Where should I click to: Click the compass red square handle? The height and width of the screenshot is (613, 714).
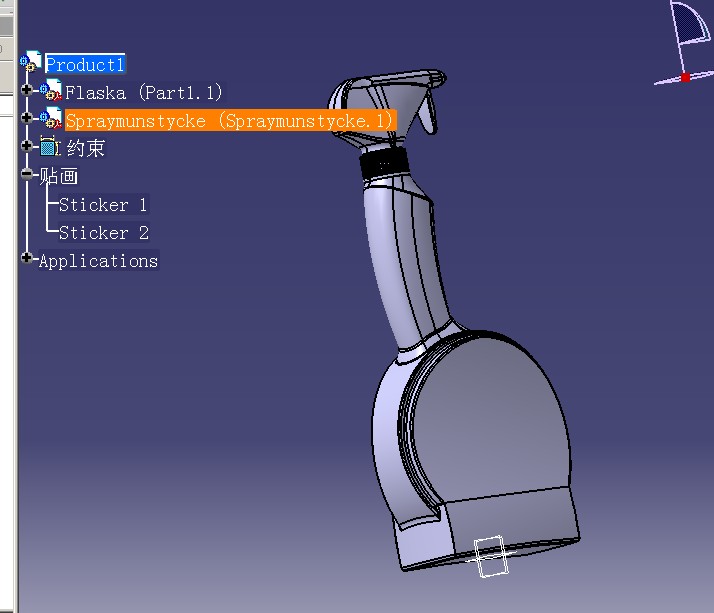(x=685, y=77)
